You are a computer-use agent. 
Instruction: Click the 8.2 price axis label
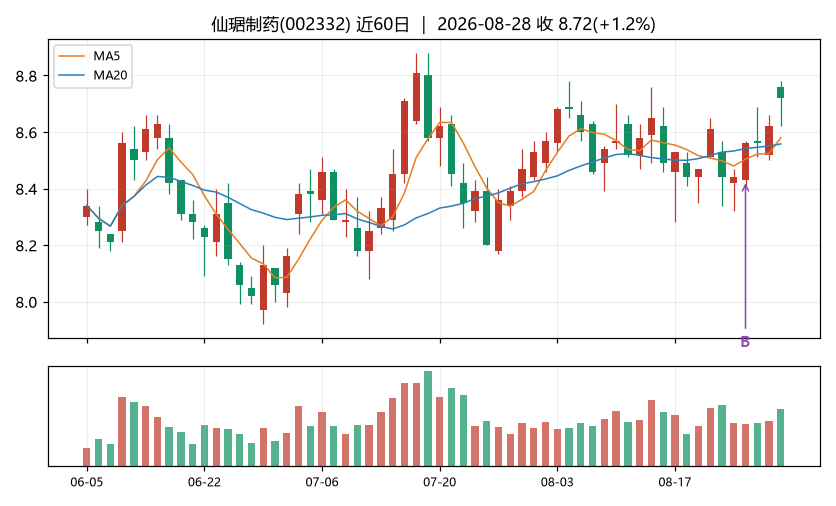(26, 246)
